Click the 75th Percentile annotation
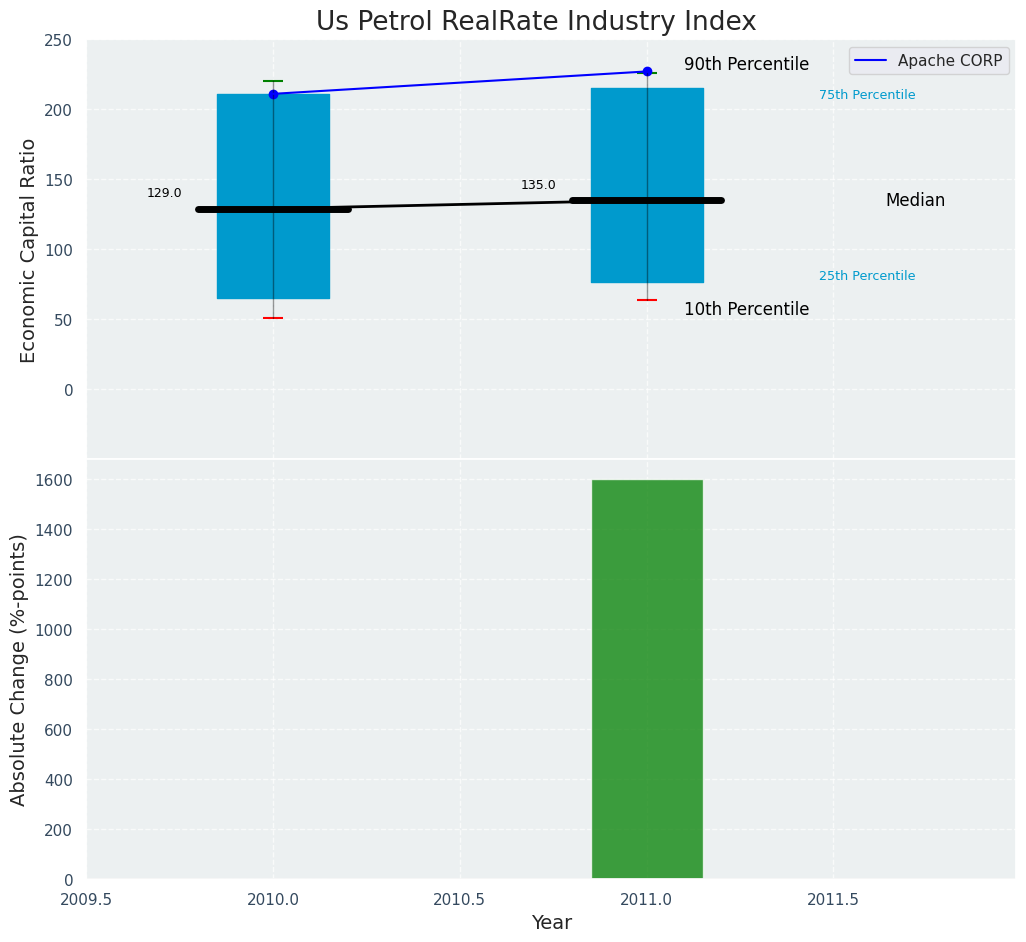The height and width of the screenshot is (942, 1026). click(866, 95)
